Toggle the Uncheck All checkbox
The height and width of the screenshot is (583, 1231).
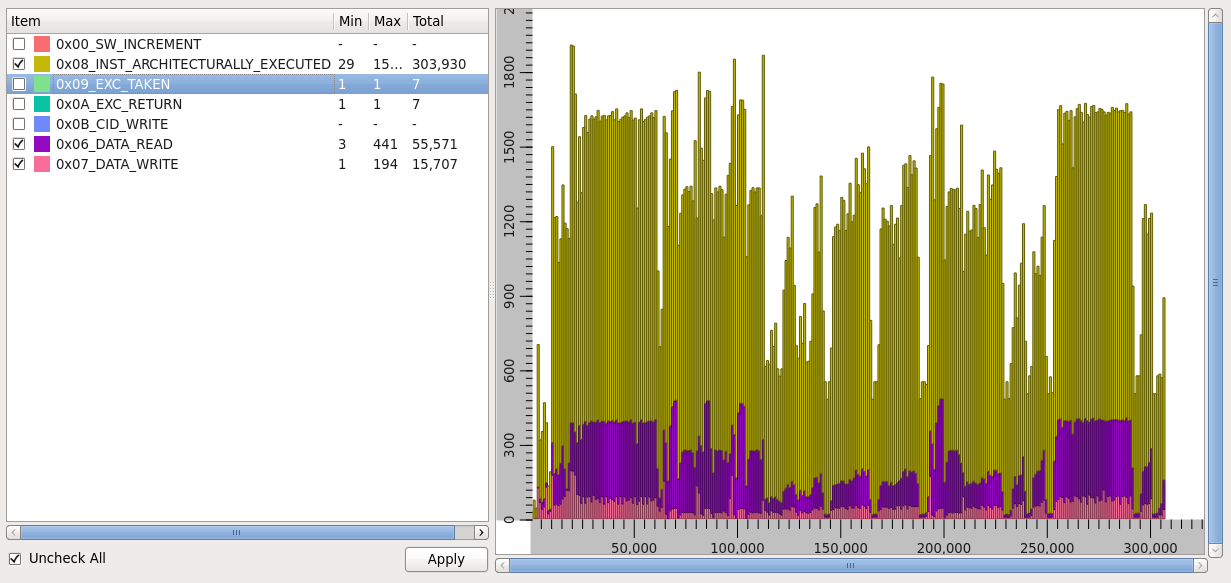point(15,558)
